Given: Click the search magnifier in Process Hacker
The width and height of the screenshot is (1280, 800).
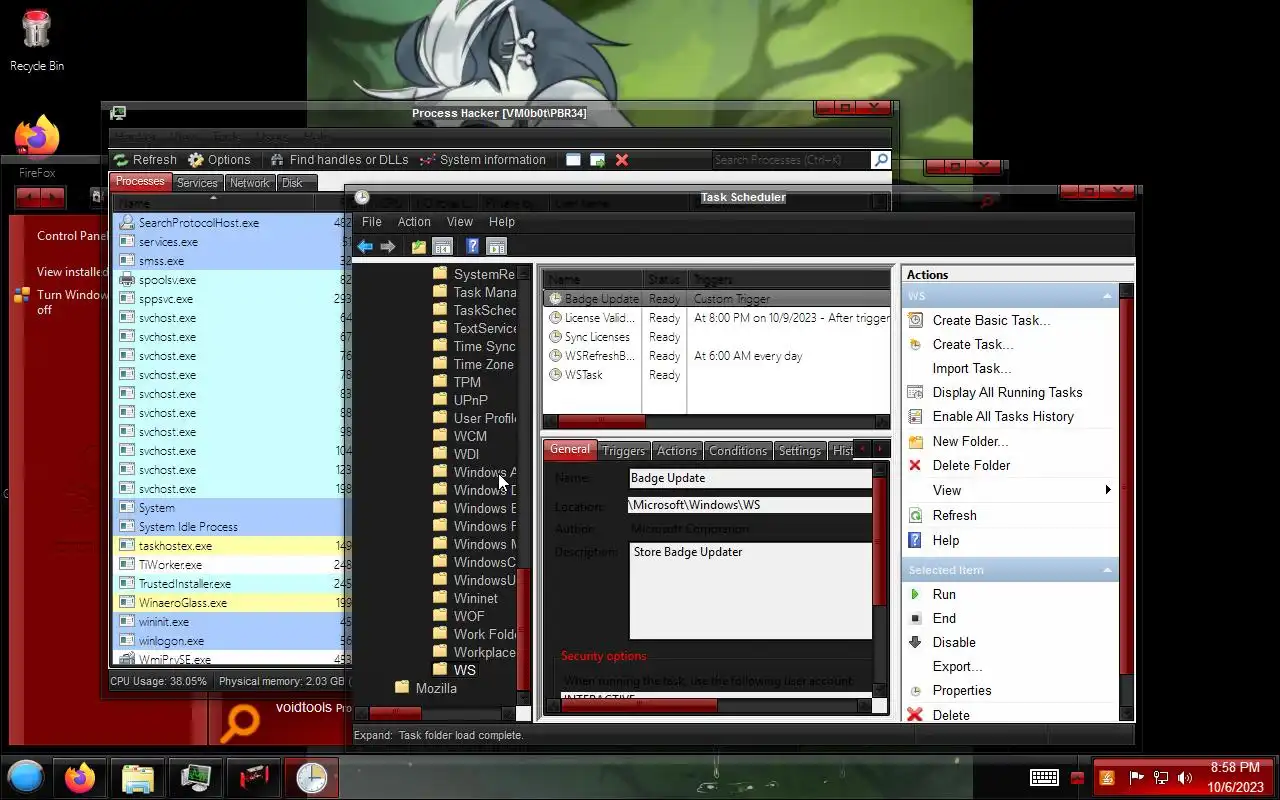Looking at the screenshot, I should point(880,160).
